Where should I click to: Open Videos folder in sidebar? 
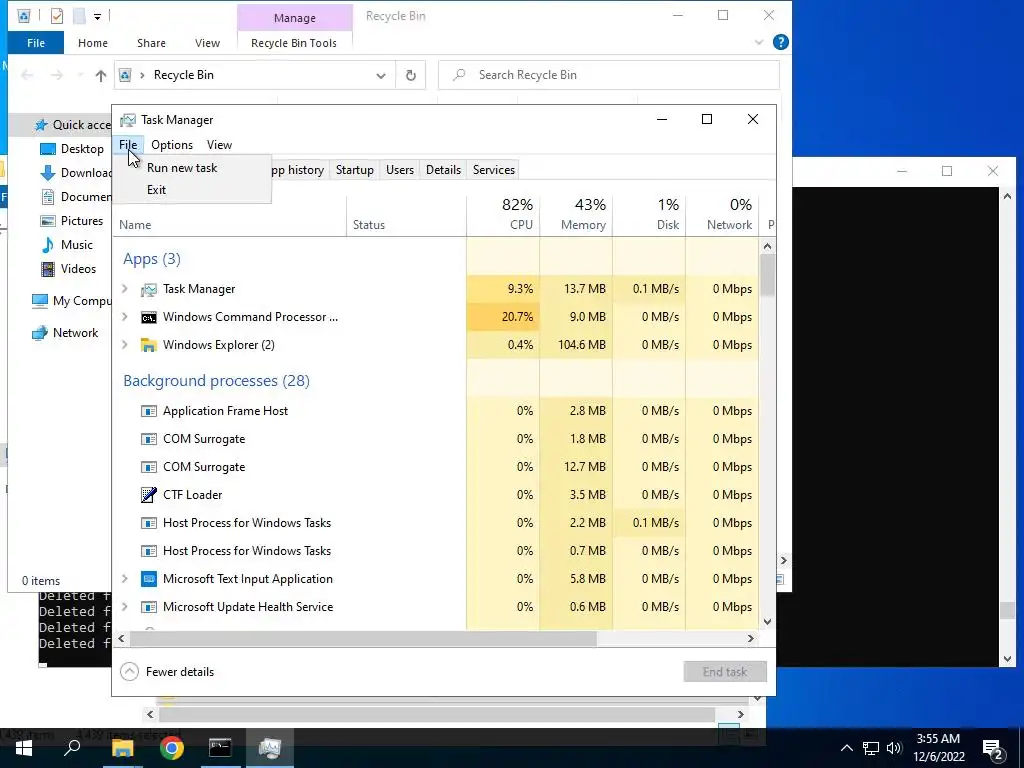pos(69,268)
